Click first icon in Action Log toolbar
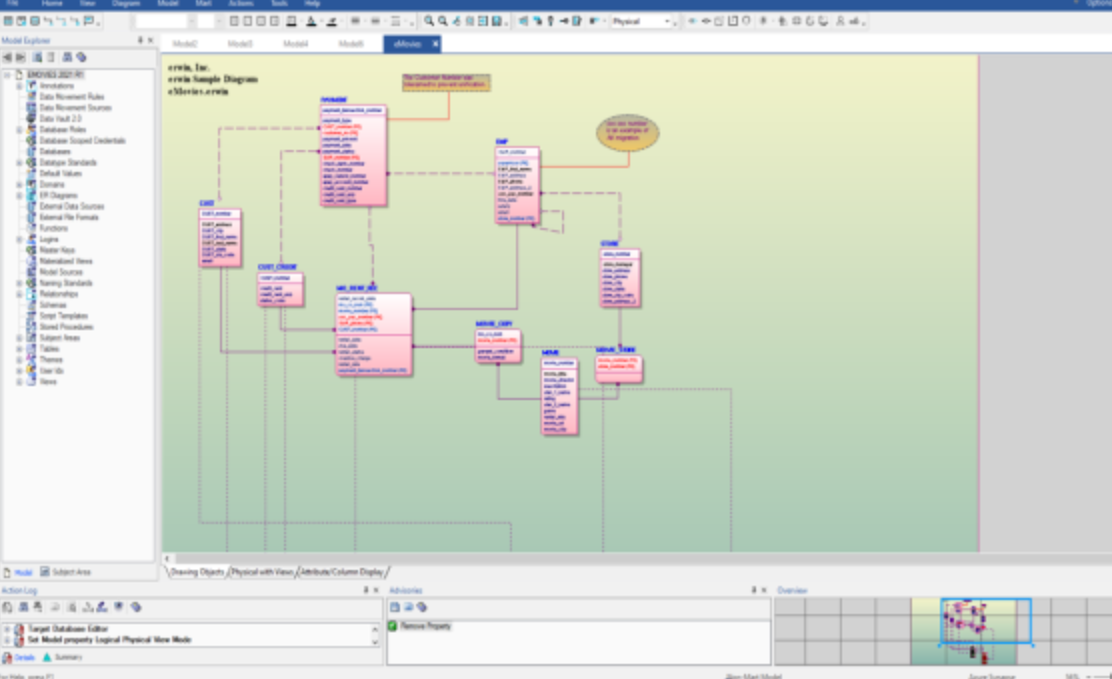 7,607
